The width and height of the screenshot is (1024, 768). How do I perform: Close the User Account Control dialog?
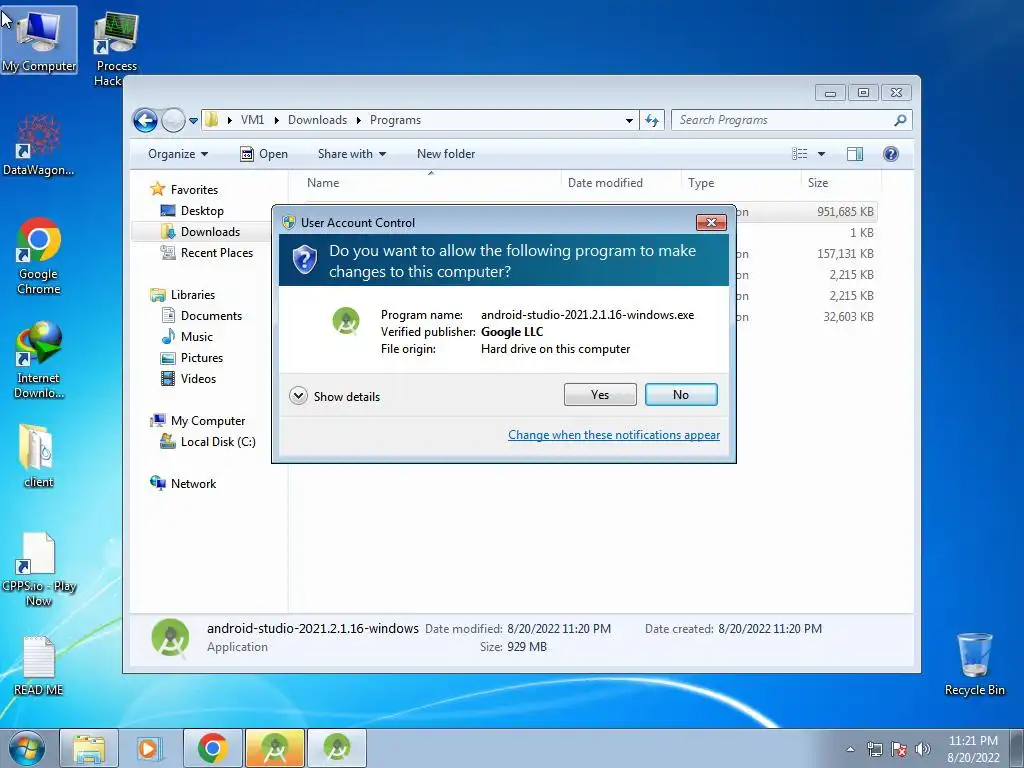(x=711, y=222)
